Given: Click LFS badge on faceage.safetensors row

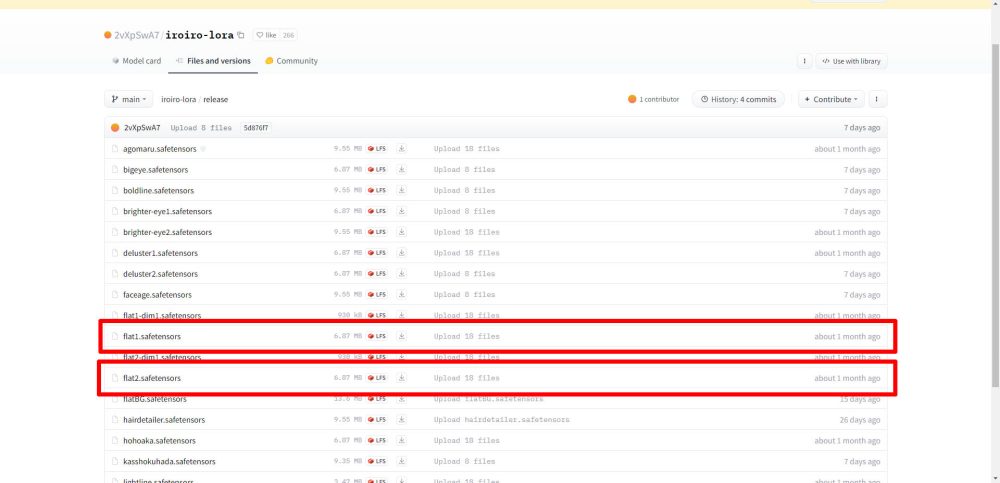Looking at the screenshot, I should [x=377, y=295].
